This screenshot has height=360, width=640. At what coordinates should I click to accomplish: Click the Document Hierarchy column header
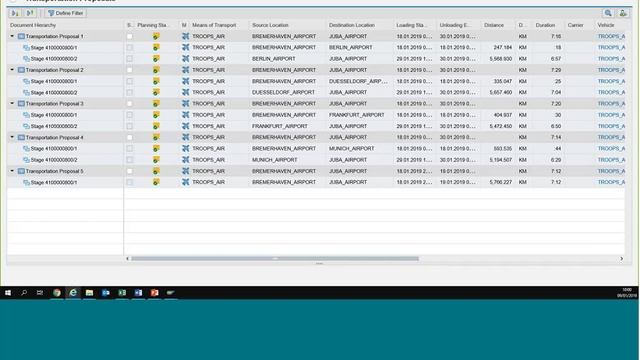(33, 25)
